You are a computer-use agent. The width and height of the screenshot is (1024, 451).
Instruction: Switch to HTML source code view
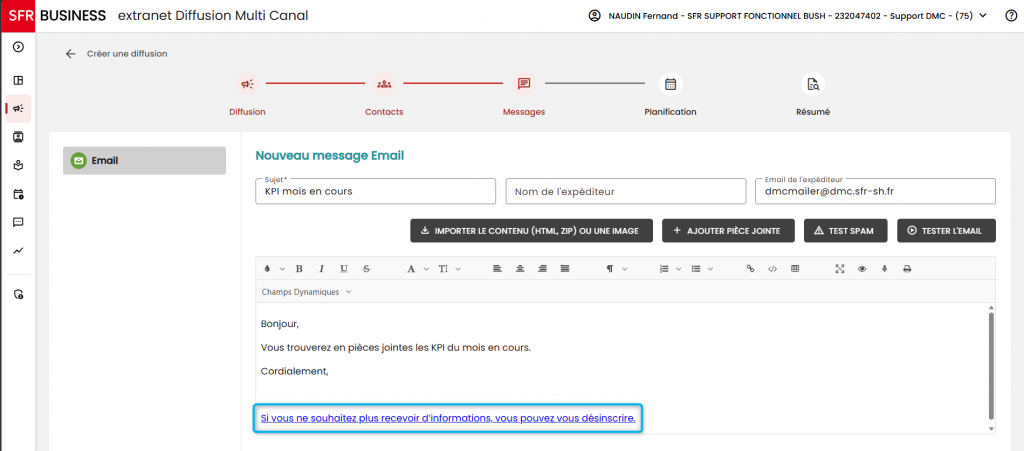coord(773,269)
